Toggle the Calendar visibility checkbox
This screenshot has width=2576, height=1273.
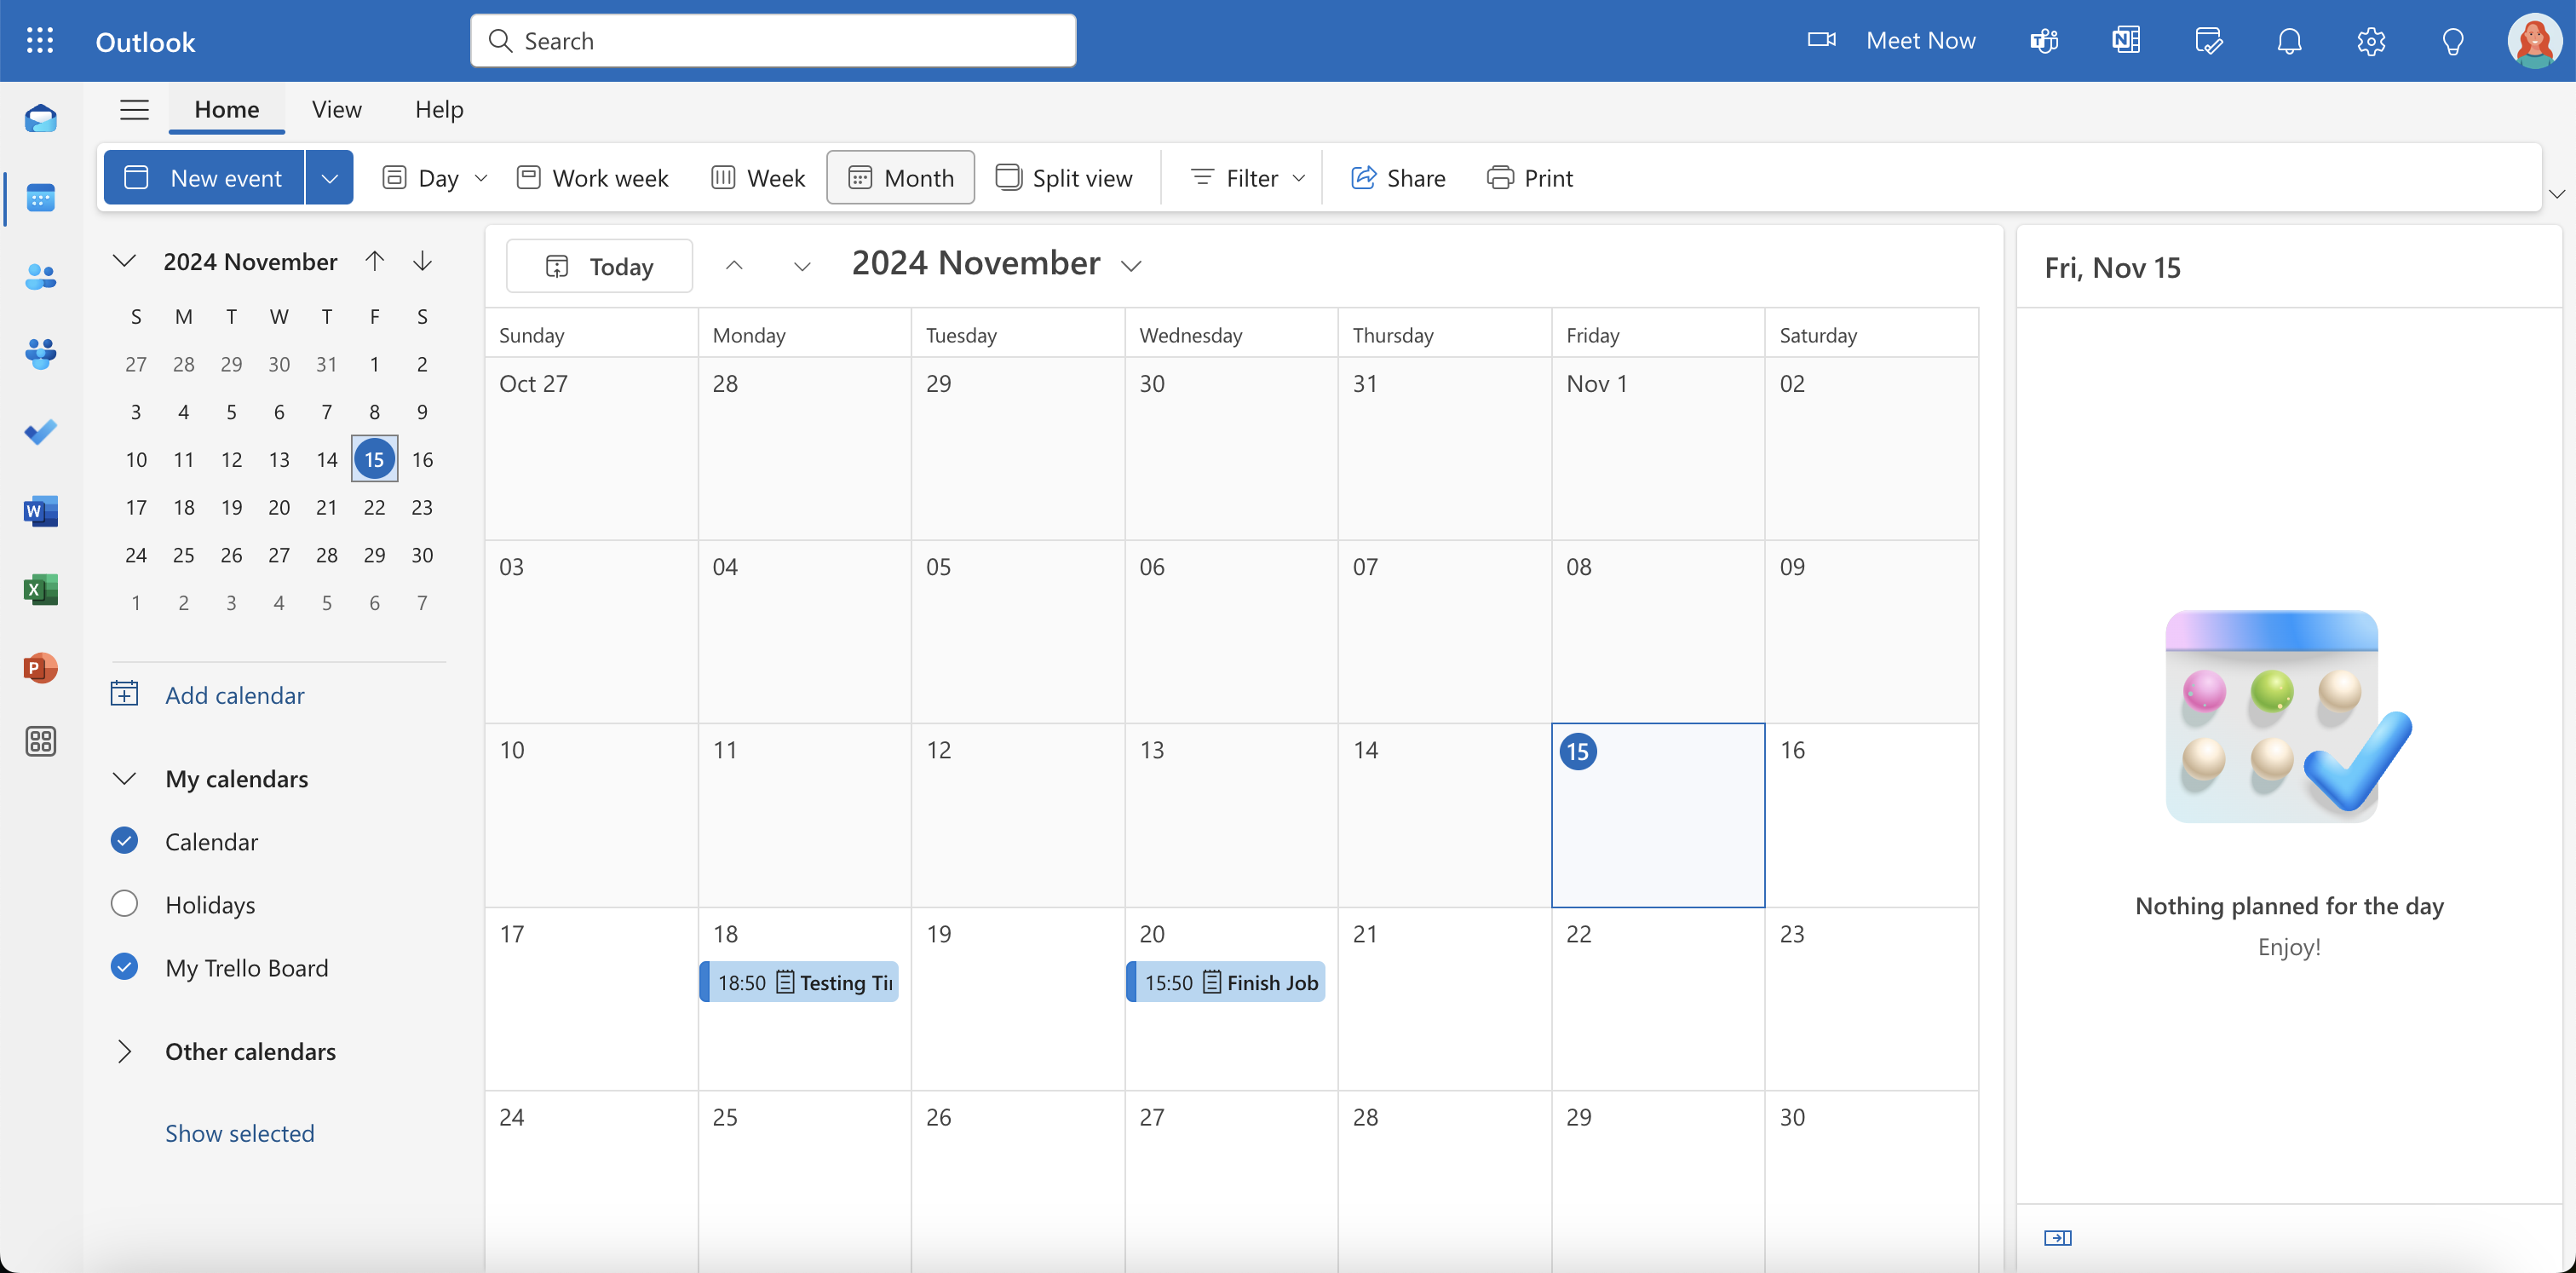pos(125,838)
